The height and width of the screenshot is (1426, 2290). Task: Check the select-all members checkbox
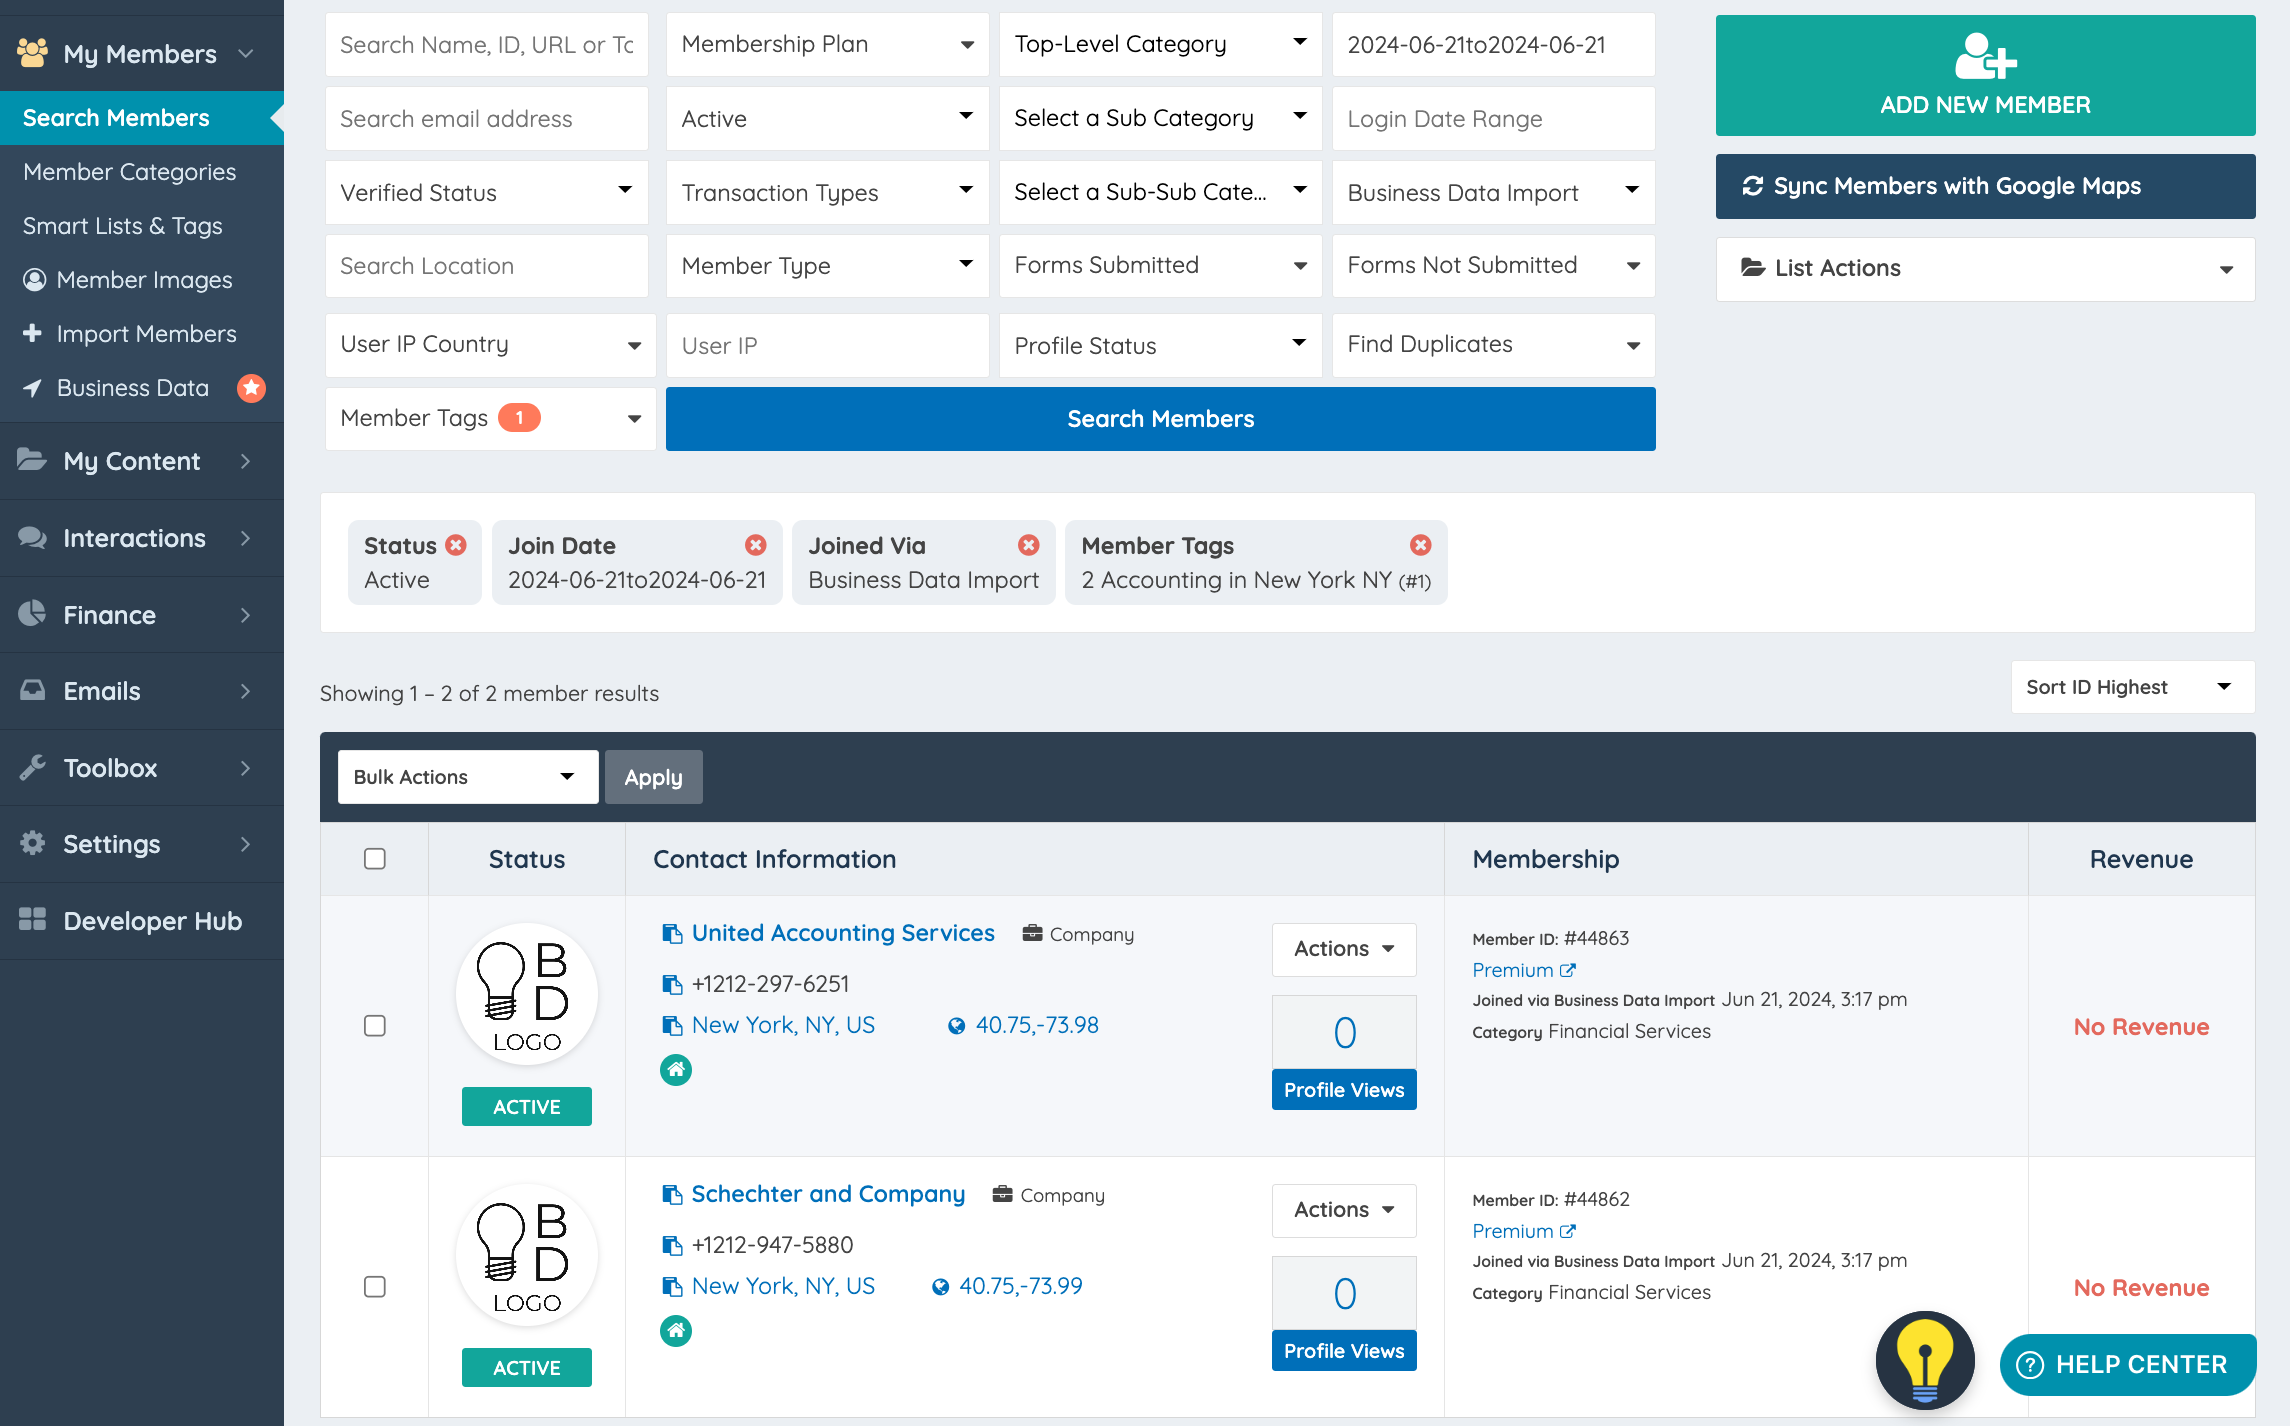[x=375, y=859]
